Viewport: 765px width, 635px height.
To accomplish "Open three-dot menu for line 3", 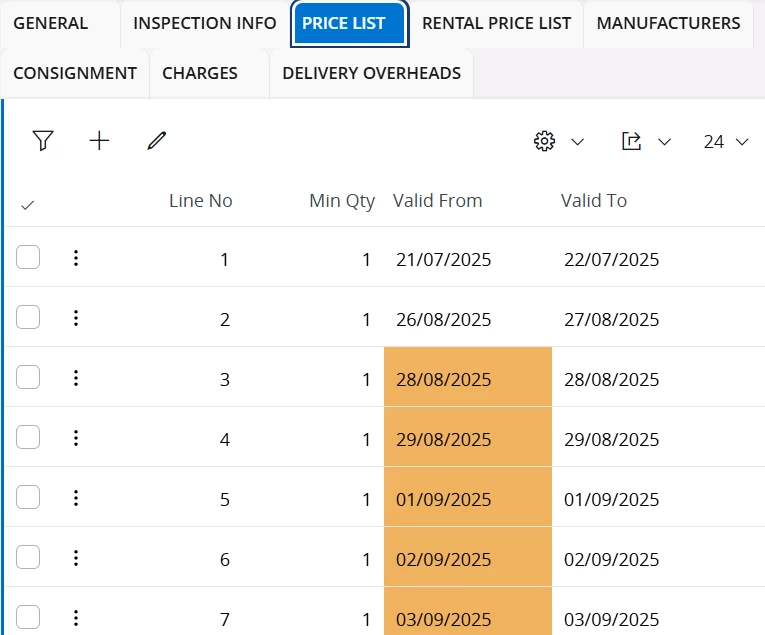I will click(76, 378).
